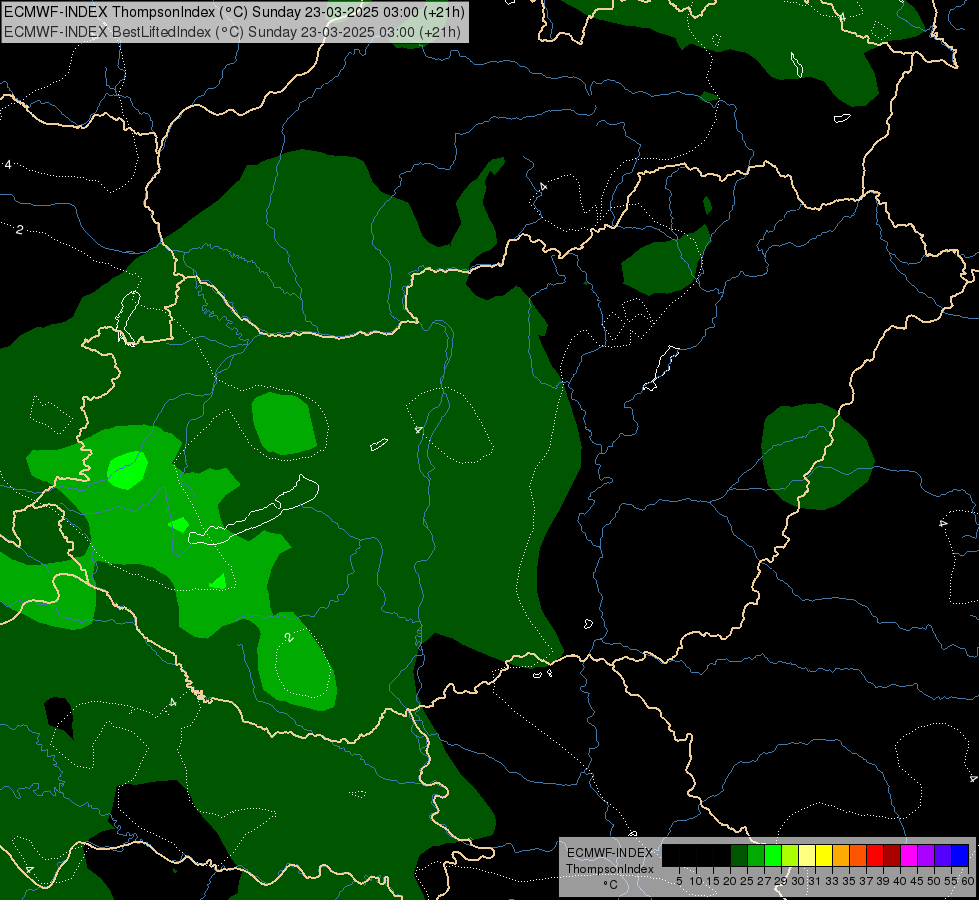
Task: Click the °C unit label in the legend
Action: 611,885
